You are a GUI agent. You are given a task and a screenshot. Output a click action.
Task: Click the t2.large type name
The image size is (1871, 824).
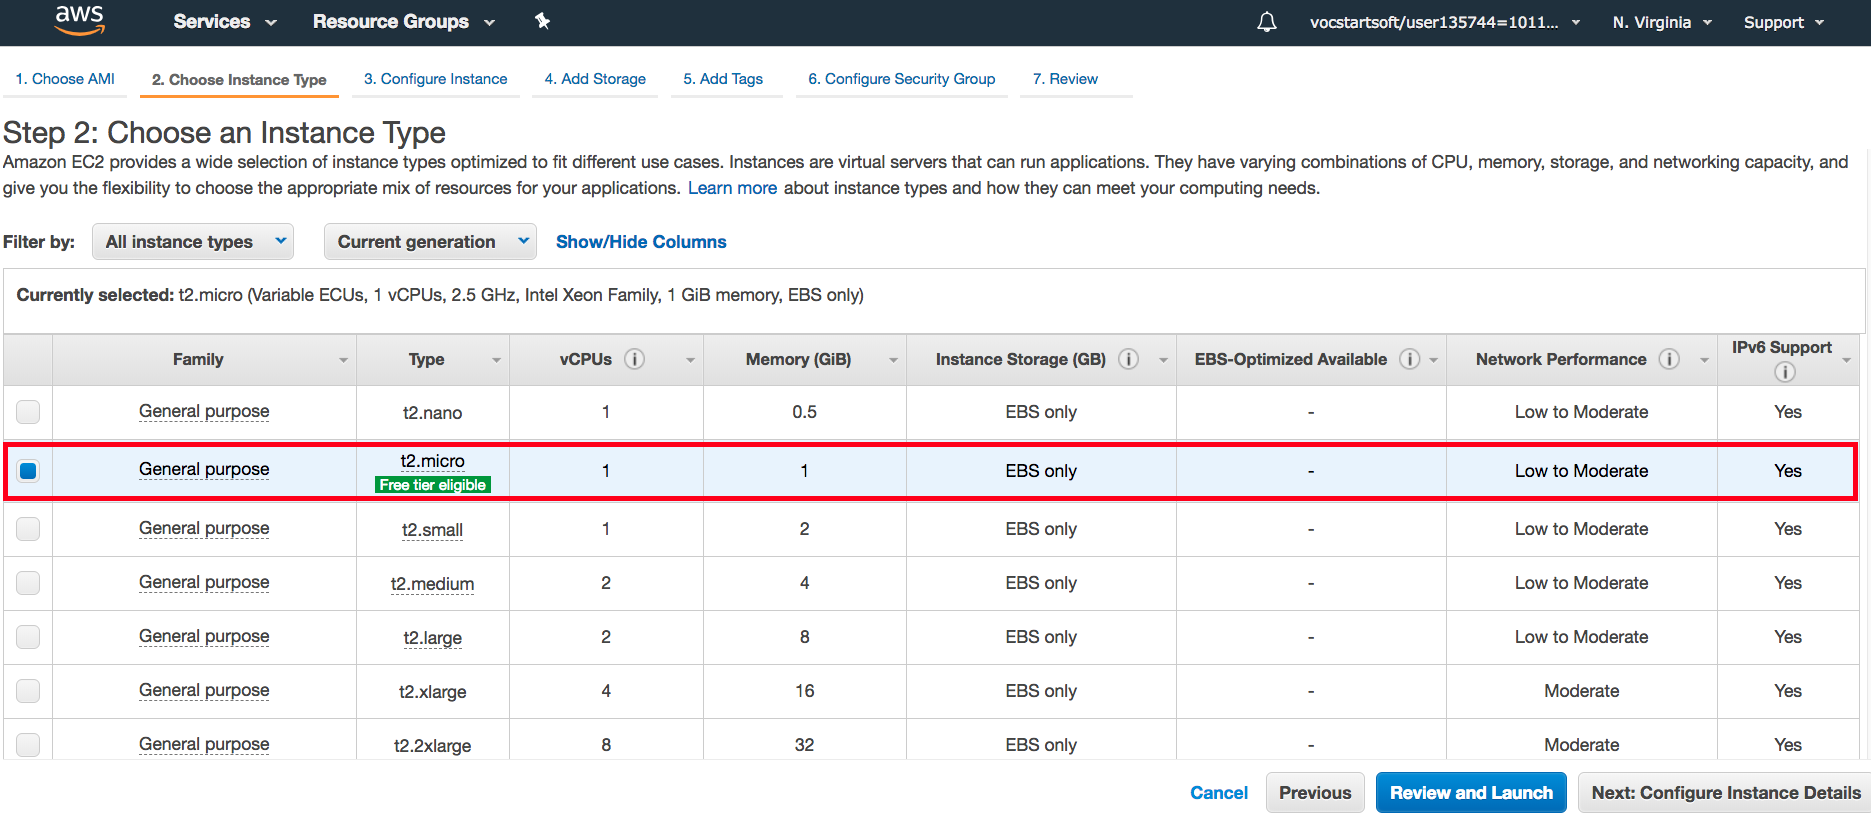[x=432, y=638]
